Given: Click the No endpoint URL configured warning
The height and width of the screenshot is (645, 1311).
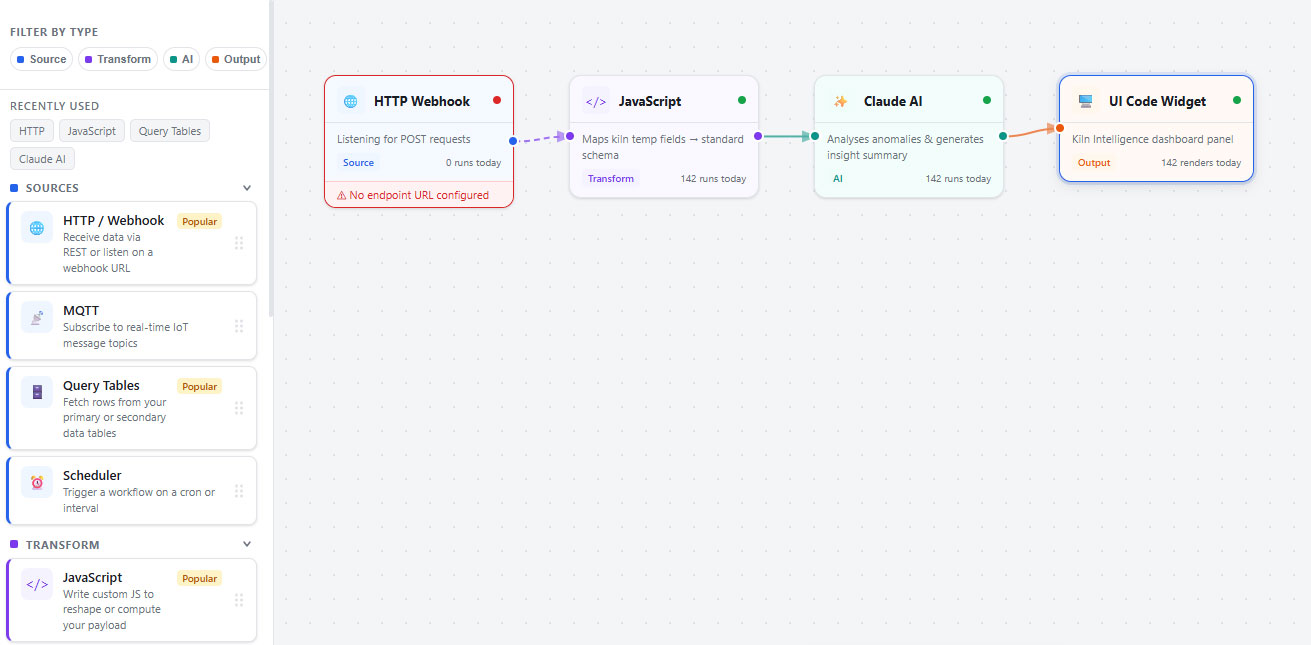Looking at the screenshot, I should (x=419, y=195).
